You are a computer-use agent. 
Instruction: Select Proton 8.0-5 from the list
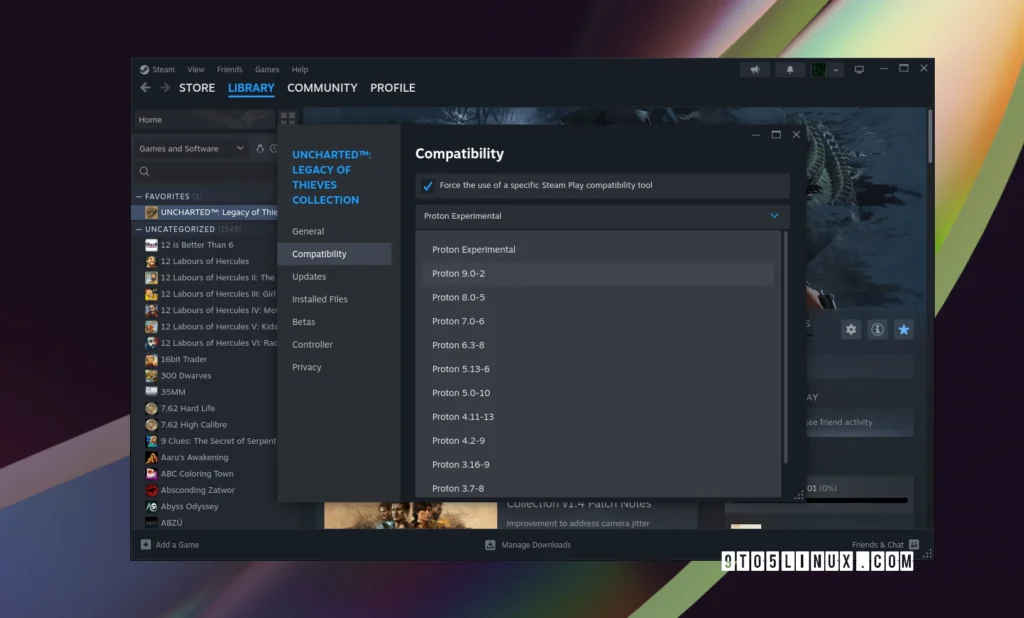[x=598, y=297]
